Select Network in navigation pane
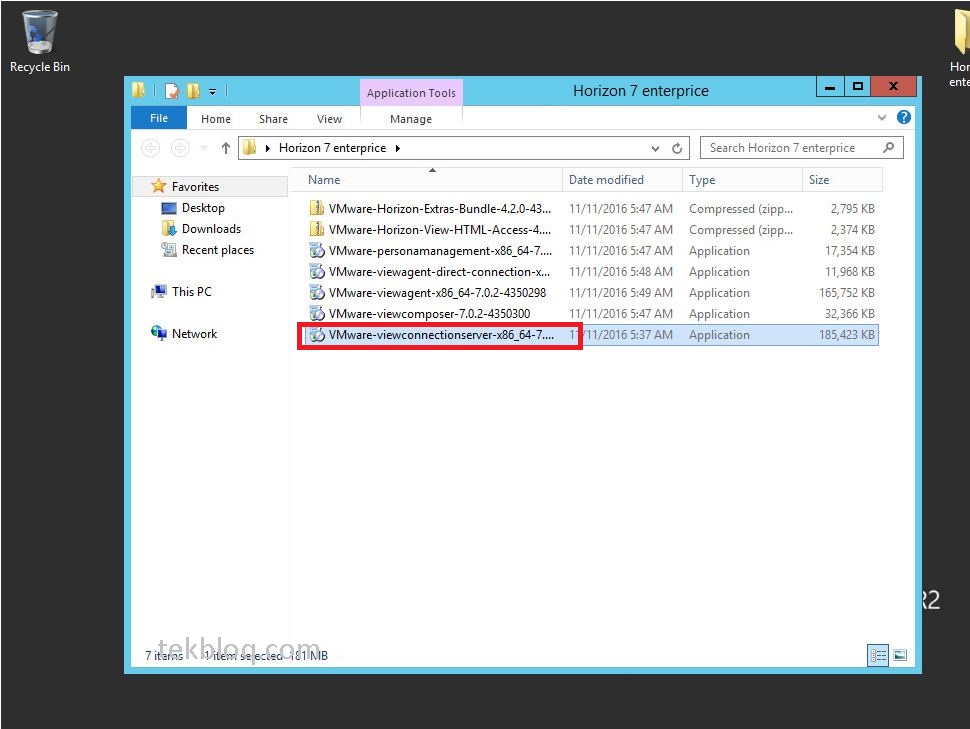The width and height of the screenshot is (970, 729). (x=194, y=334)
